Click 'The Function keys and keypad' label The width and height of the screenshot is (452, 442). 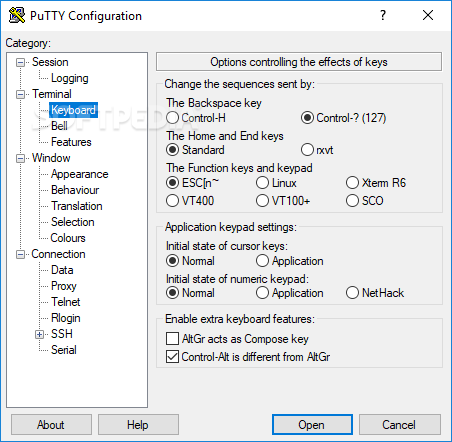click(239, 168)
